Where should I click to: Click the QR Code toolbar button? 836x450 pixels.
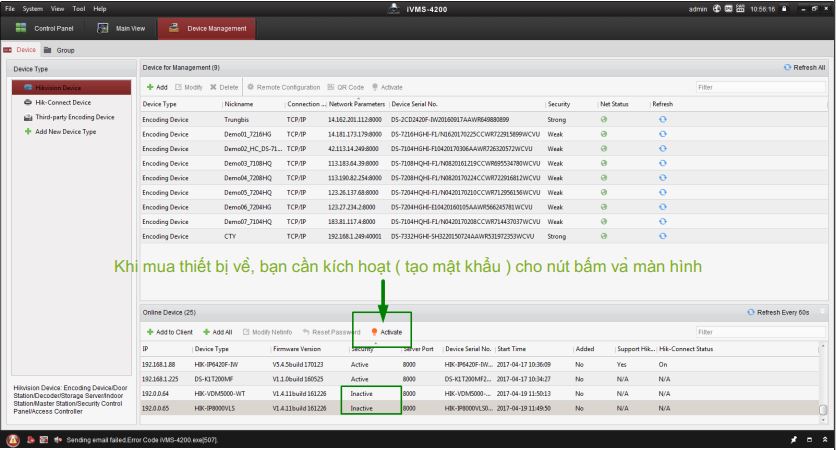tap(345, 87)
